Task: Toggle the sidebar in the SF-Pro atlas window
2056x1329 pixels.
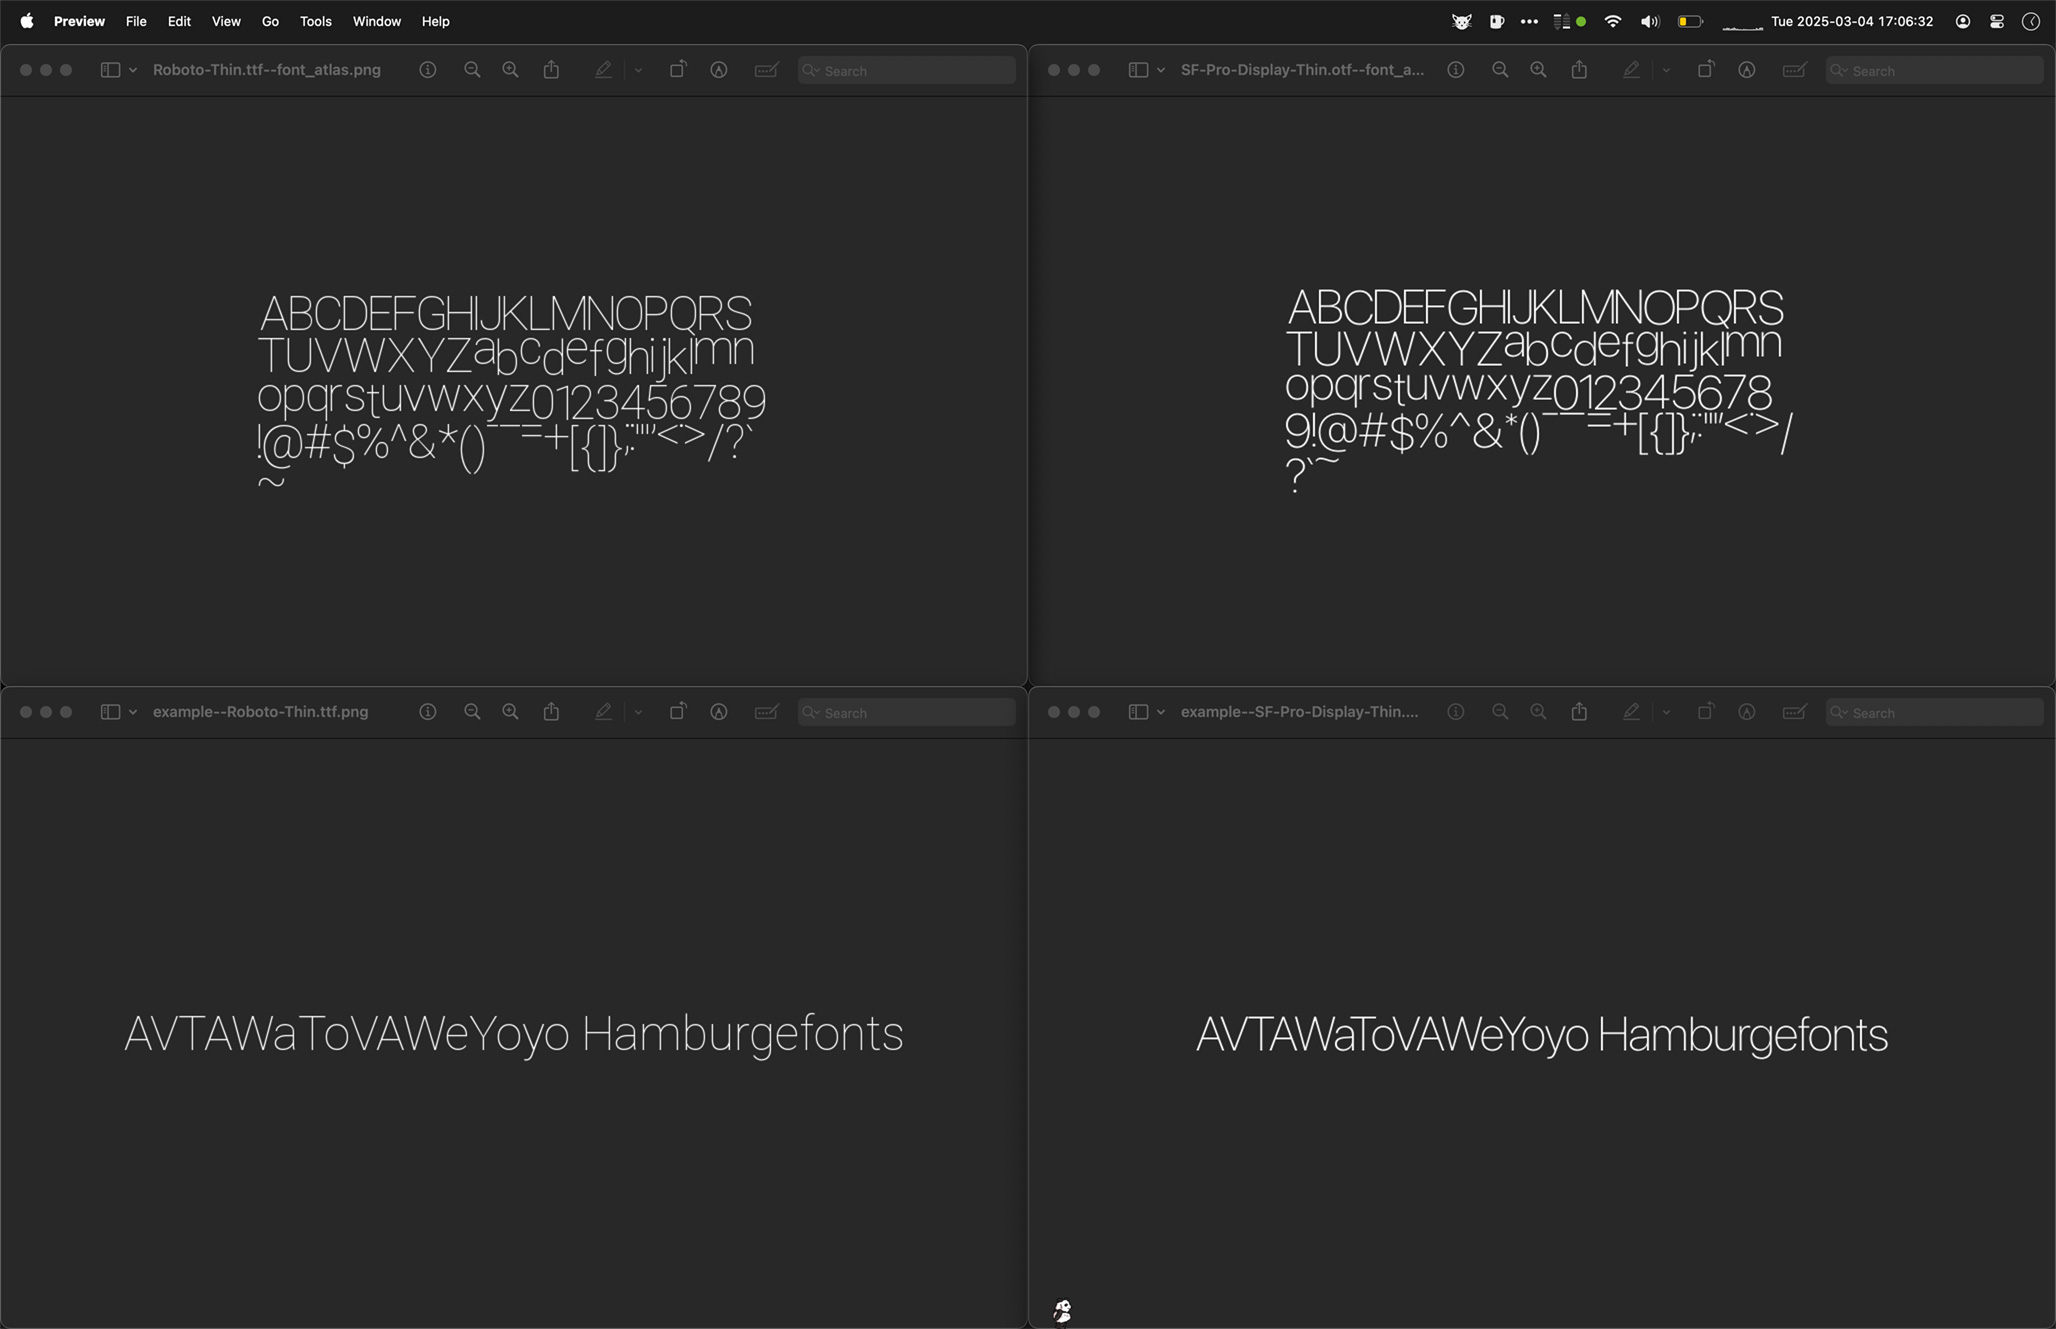Action: pos(1139,70)
